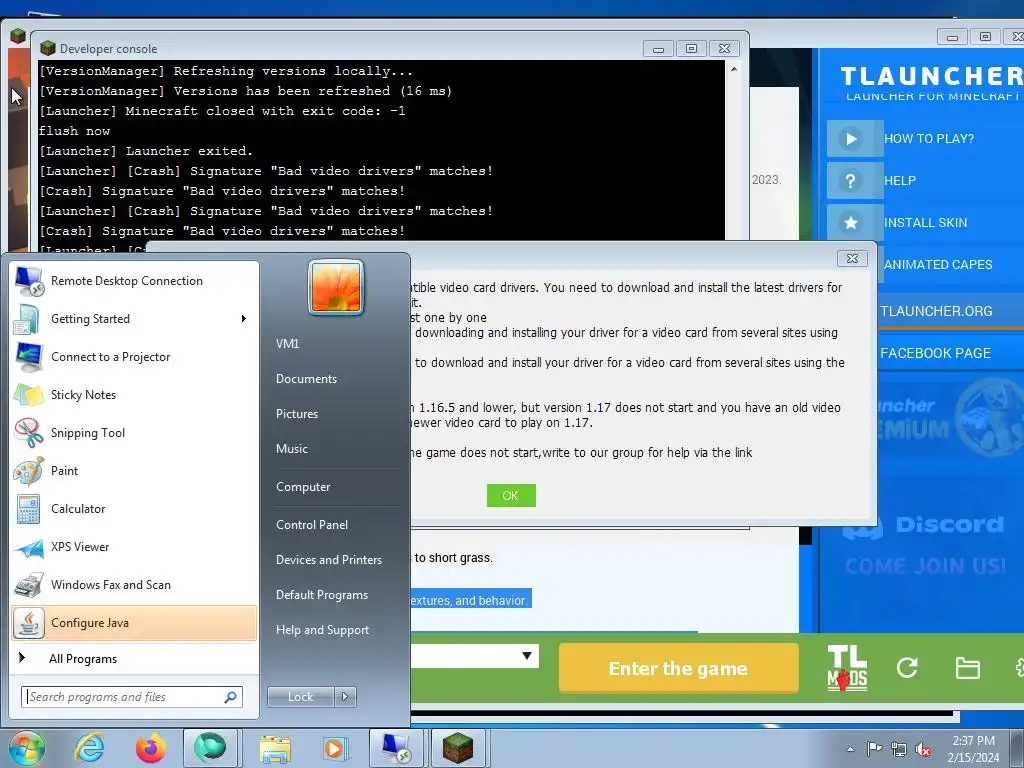Open Remote Desktop Connection from Start menu
Image resolution: width=1024 pixels, height=768 pixels.
pos(134,281)
